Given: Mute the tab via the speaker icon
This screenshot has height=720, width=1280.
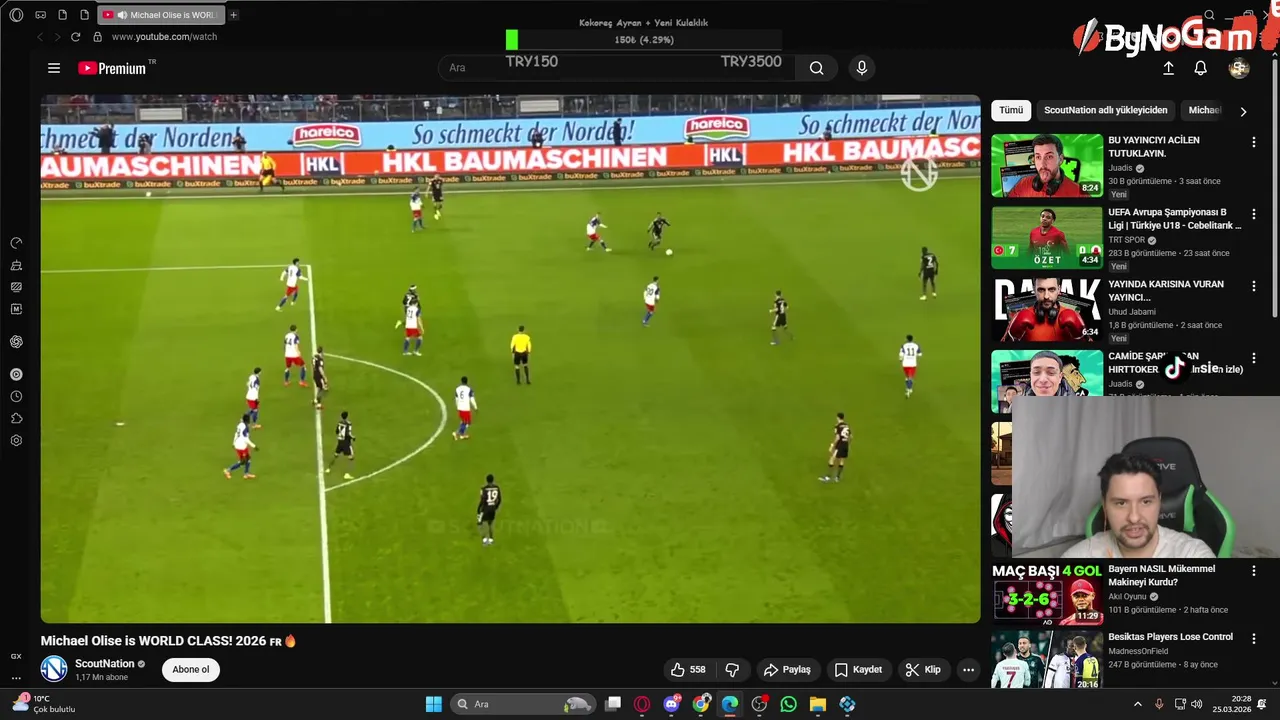Looking at the screenshot, I should 122,15.
